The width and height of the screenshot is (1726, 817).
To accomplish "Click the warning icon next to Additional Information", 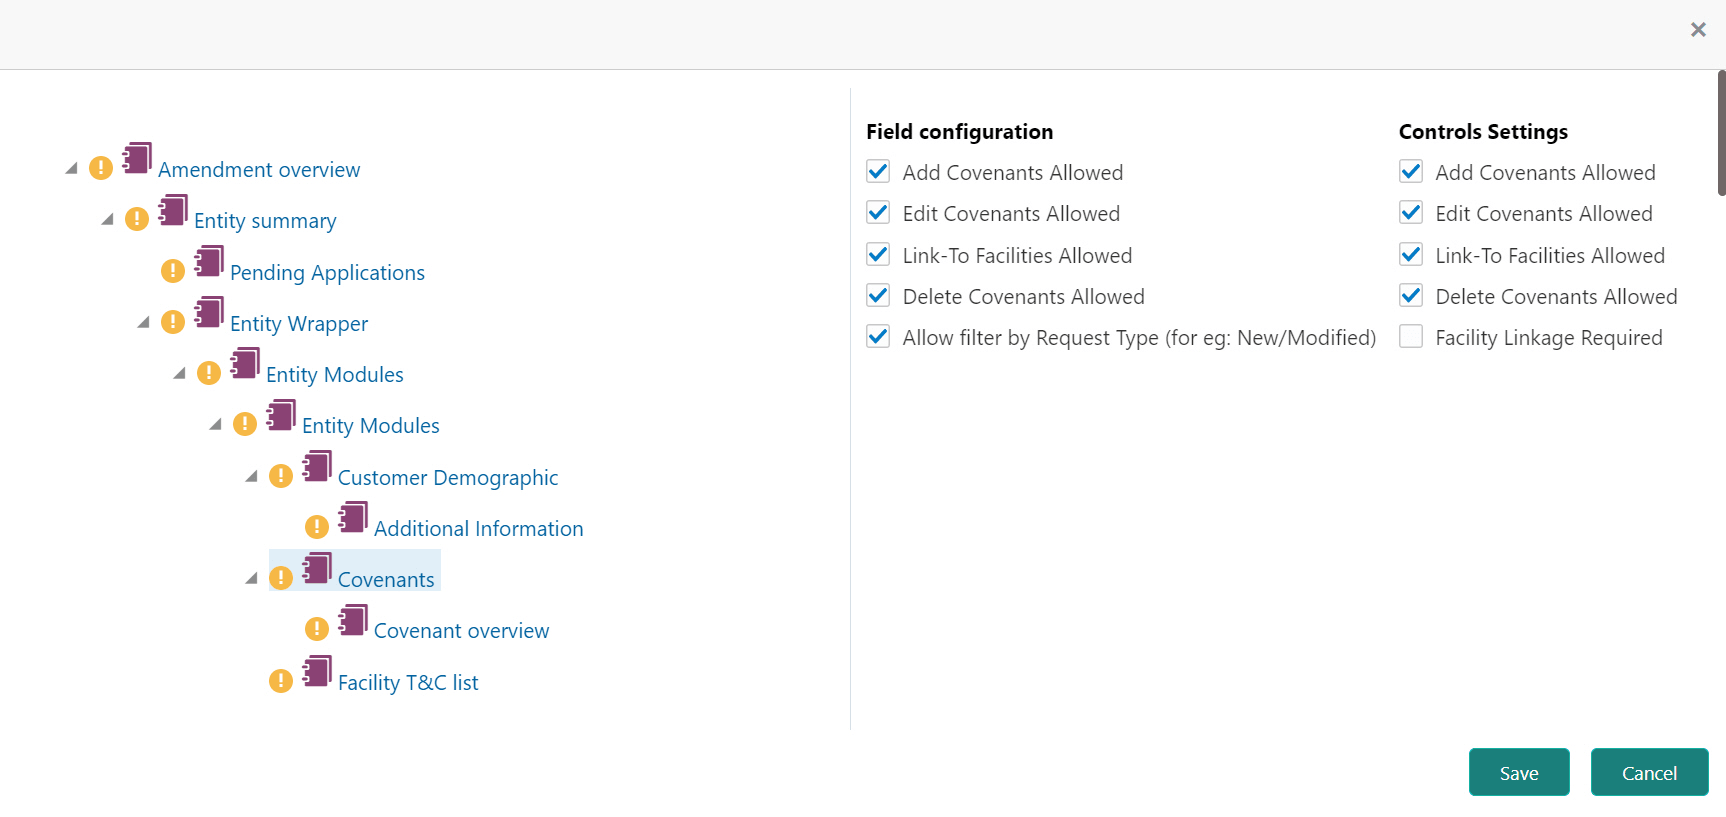I will click(317, 527).
